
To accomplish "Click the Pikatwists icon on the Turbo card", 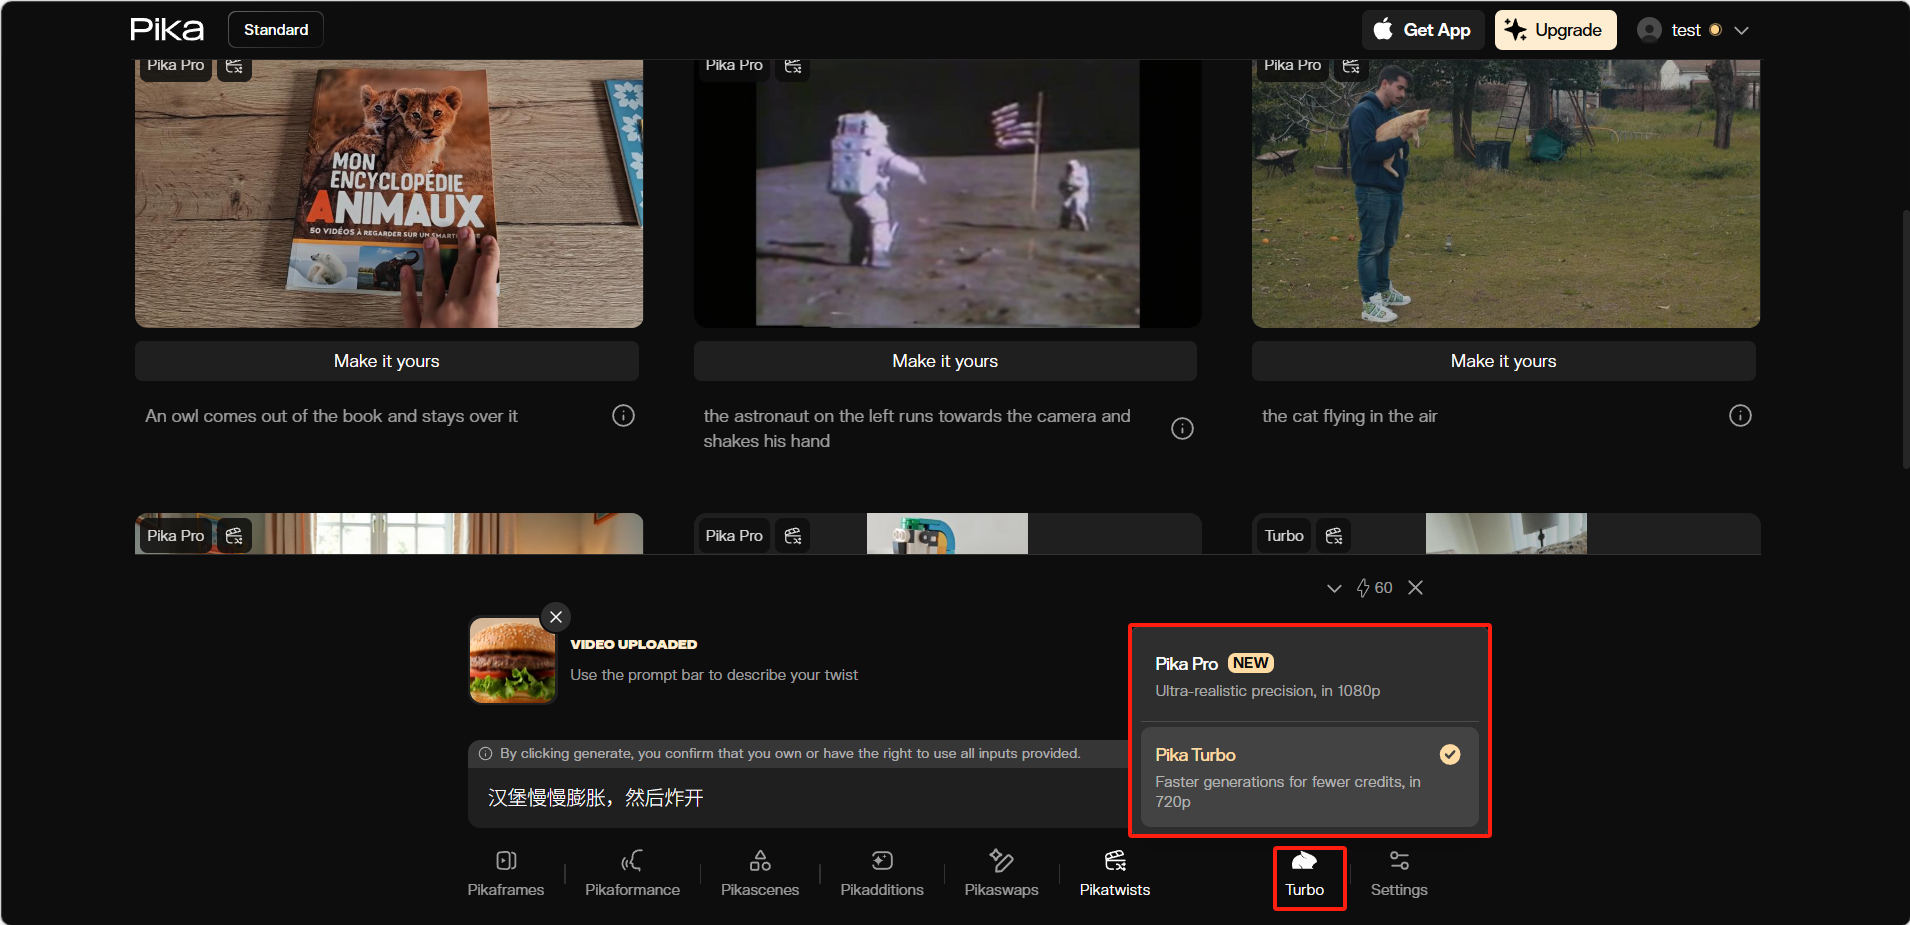I will [x=1334, y=536].
